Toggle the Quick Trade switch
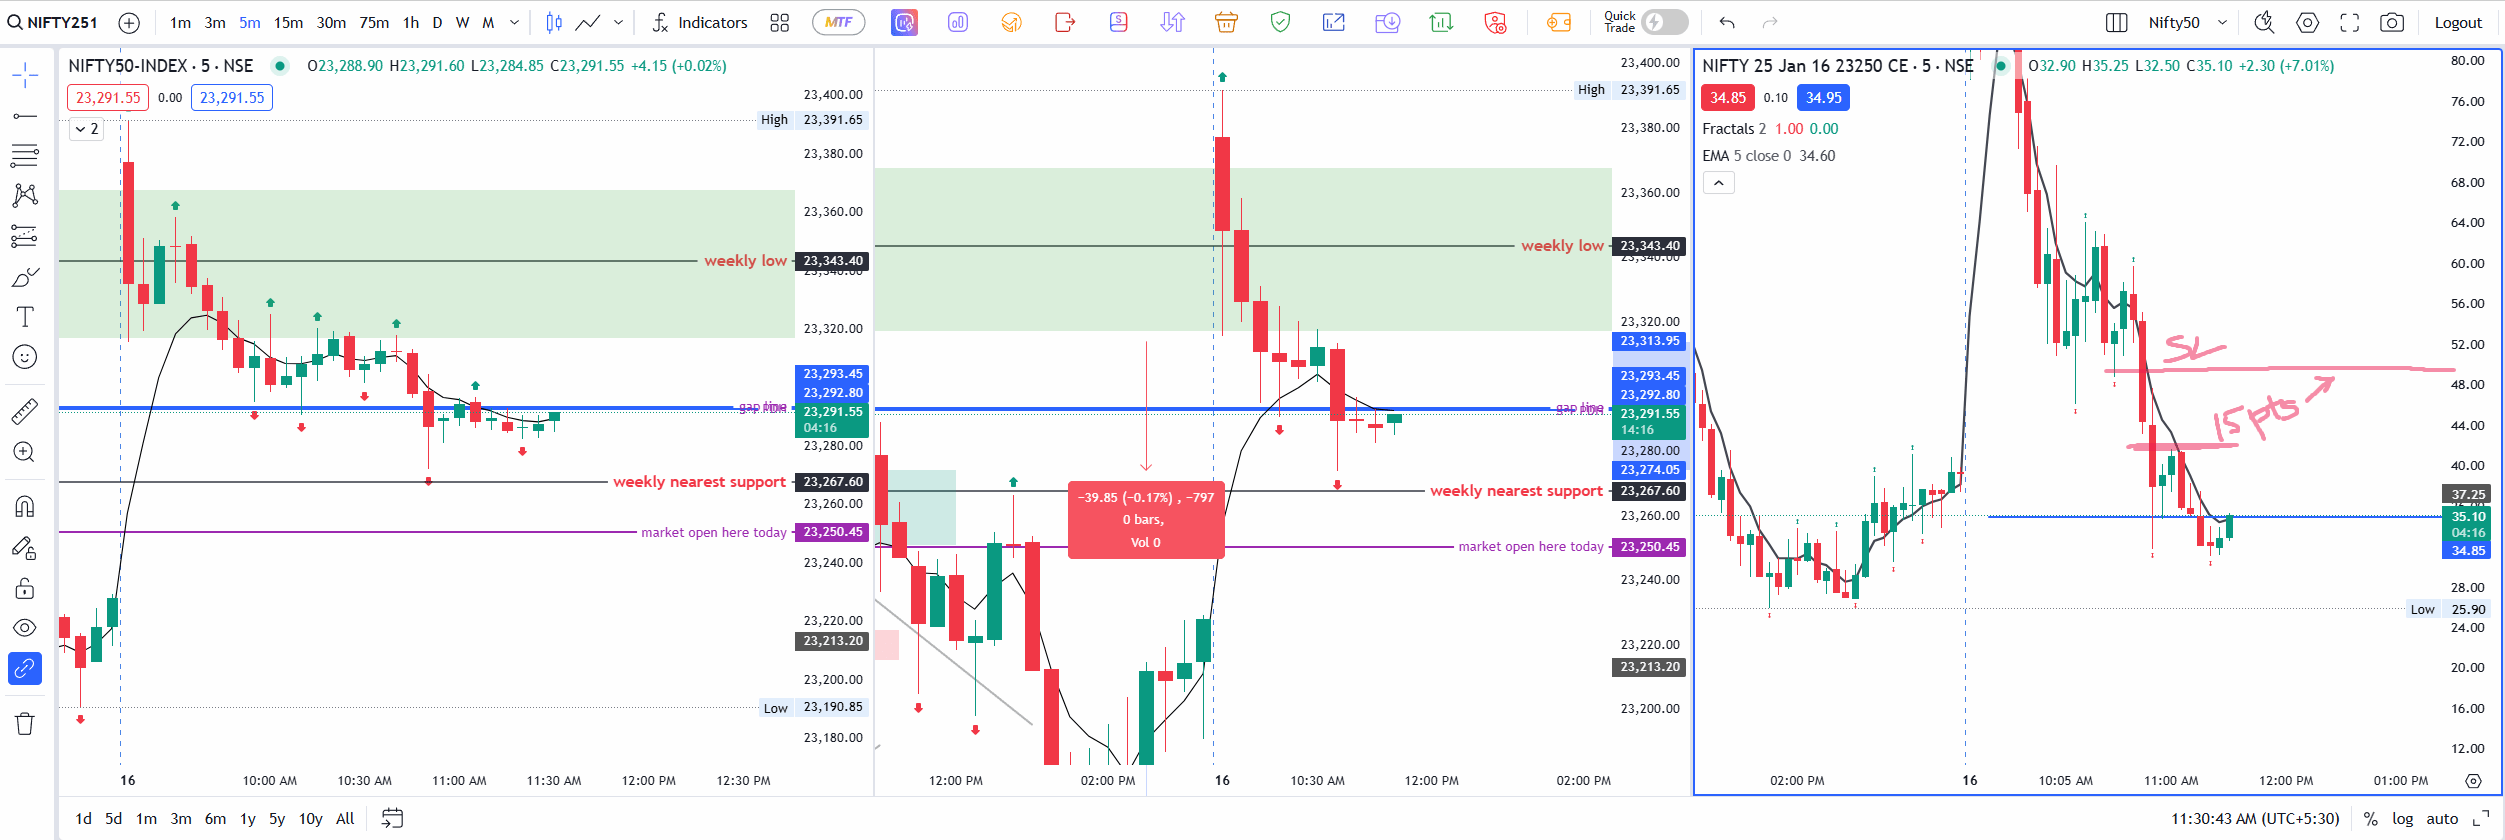 [1664, 22]
